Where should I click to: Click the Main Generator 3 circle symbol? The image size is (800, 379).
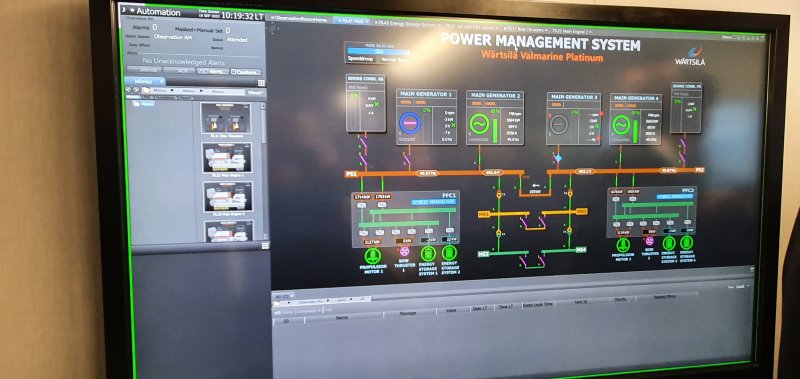(x=559, y=124)
